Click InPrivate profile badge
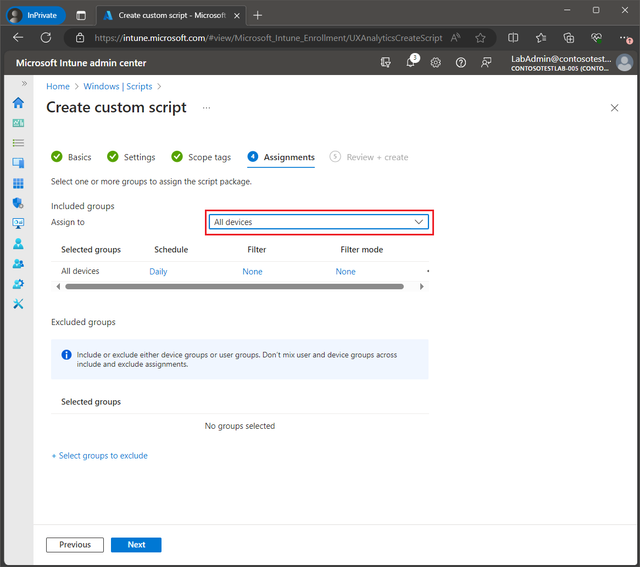Screen dimensions: 640x567 click(x=36, y=16)
